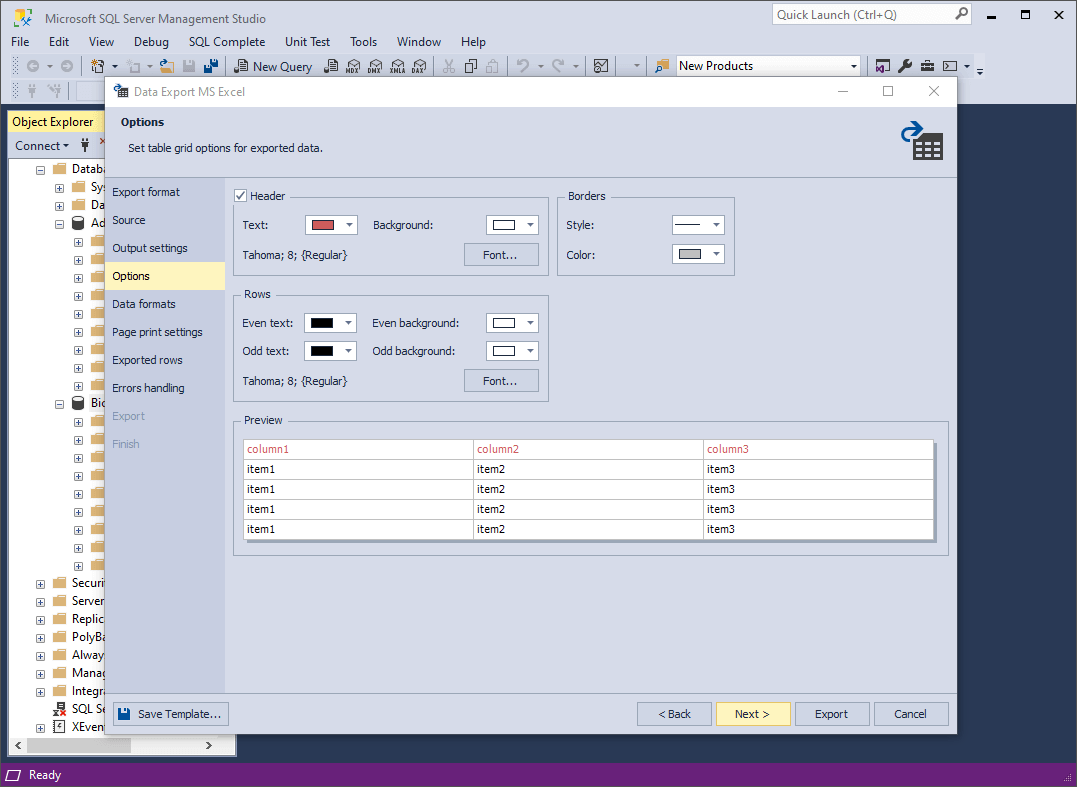Open the Borders Style dropdown
This screenshot has height=787, width=1077.
point(716,225)
